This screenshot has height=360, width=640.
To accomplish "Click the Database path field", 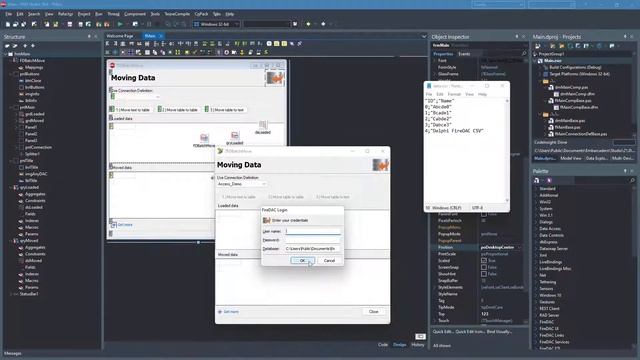I will coord(313,249).
